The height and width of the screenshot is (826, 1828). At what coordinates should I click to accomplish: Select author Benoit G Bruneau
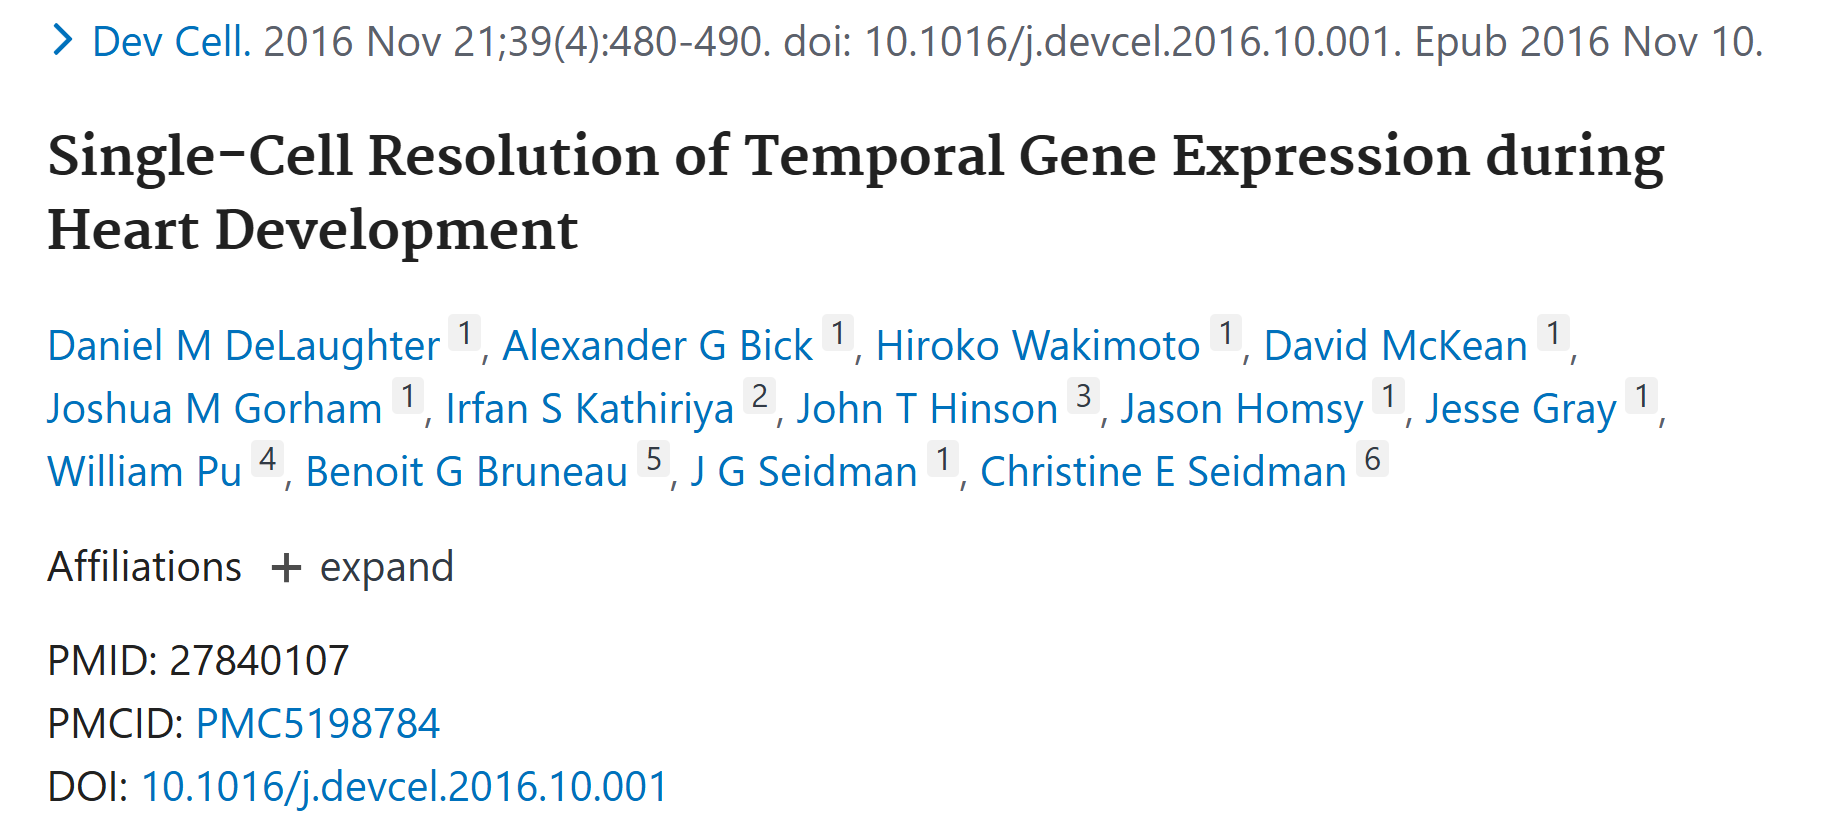point(466,472)
